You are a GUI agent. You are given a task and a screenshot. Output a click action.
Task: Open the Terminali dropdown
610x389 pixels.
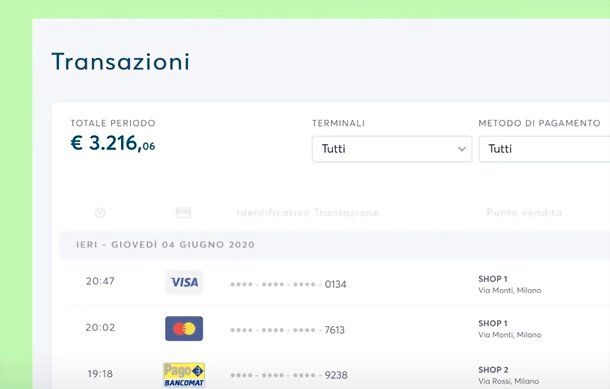click(x=392, y=149)
